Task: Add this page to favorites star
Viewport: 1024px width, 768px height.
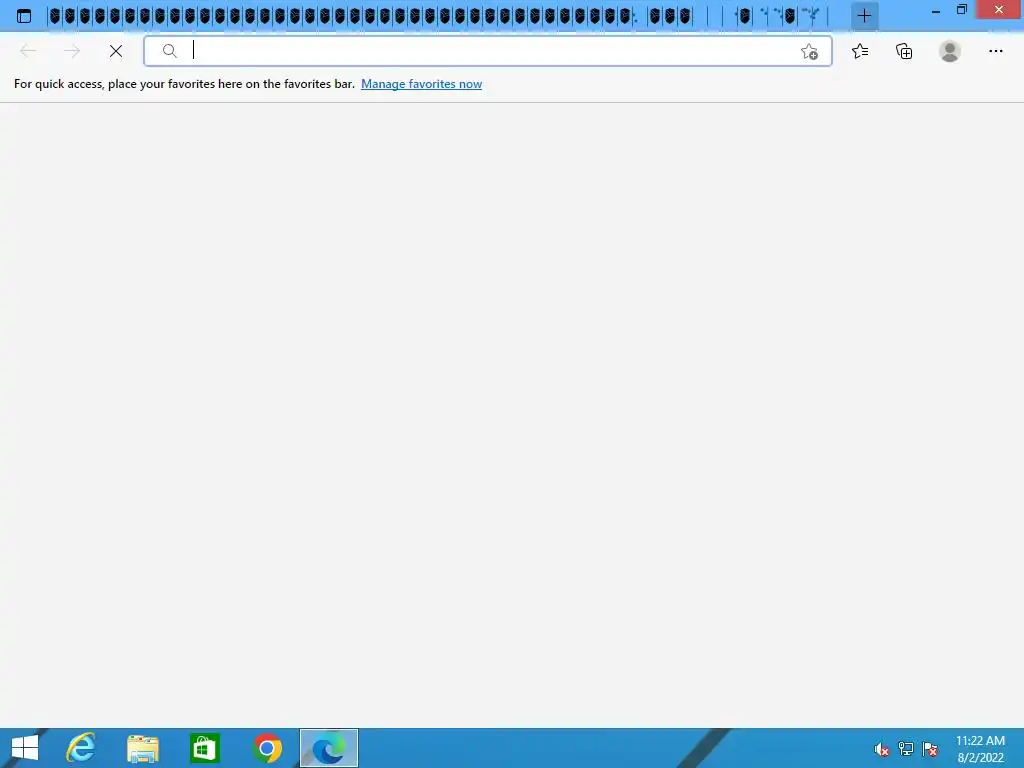Action: [x=809, y=52]
